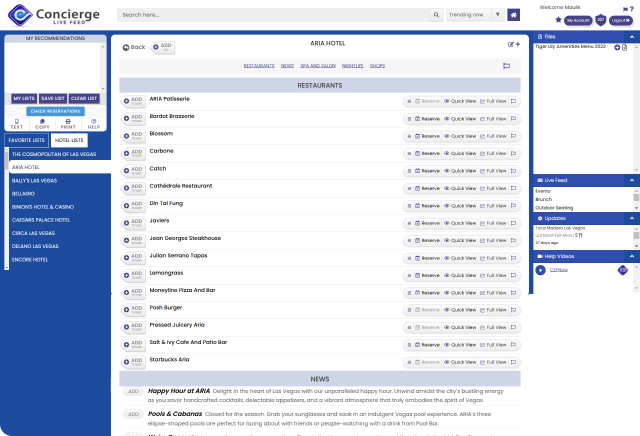Jump to Shops section link

pyautogui.click(x=378, y=66)
